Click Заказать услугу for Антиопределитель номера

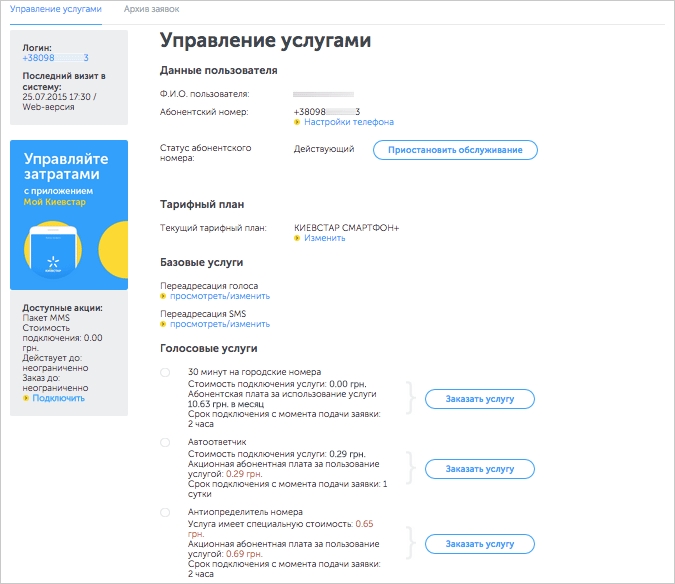480,544
